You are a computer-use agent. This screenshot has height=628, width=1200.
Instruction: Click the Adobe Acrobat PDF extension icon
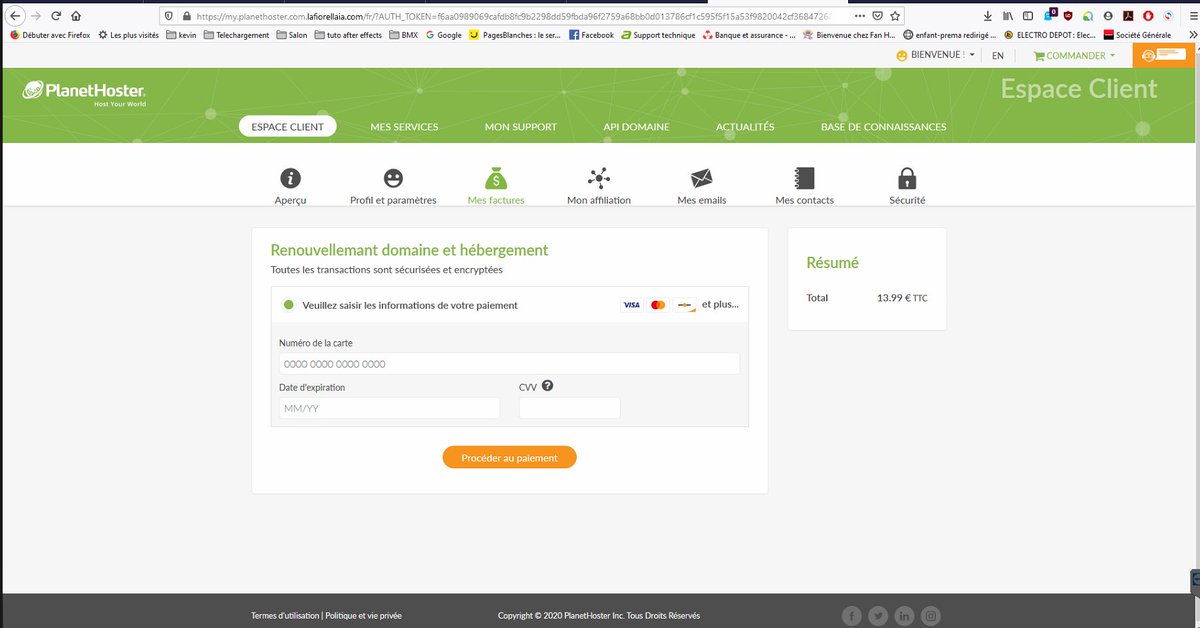pyautogui.click(x=1128, y=16)
